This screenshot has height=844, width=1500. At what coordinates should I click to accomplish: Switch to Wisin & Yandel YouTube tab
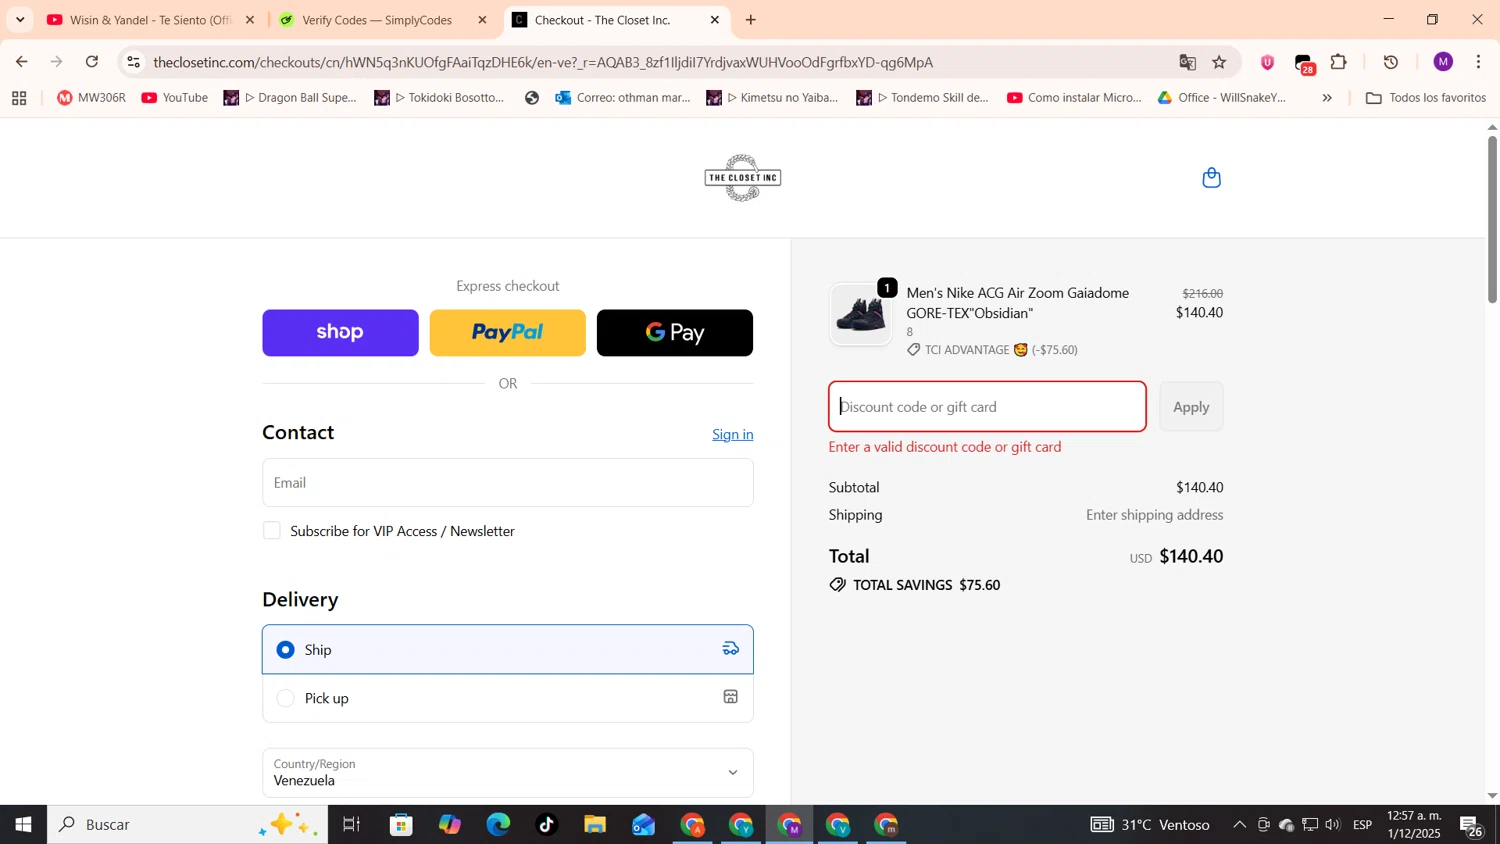coord(150,20)
